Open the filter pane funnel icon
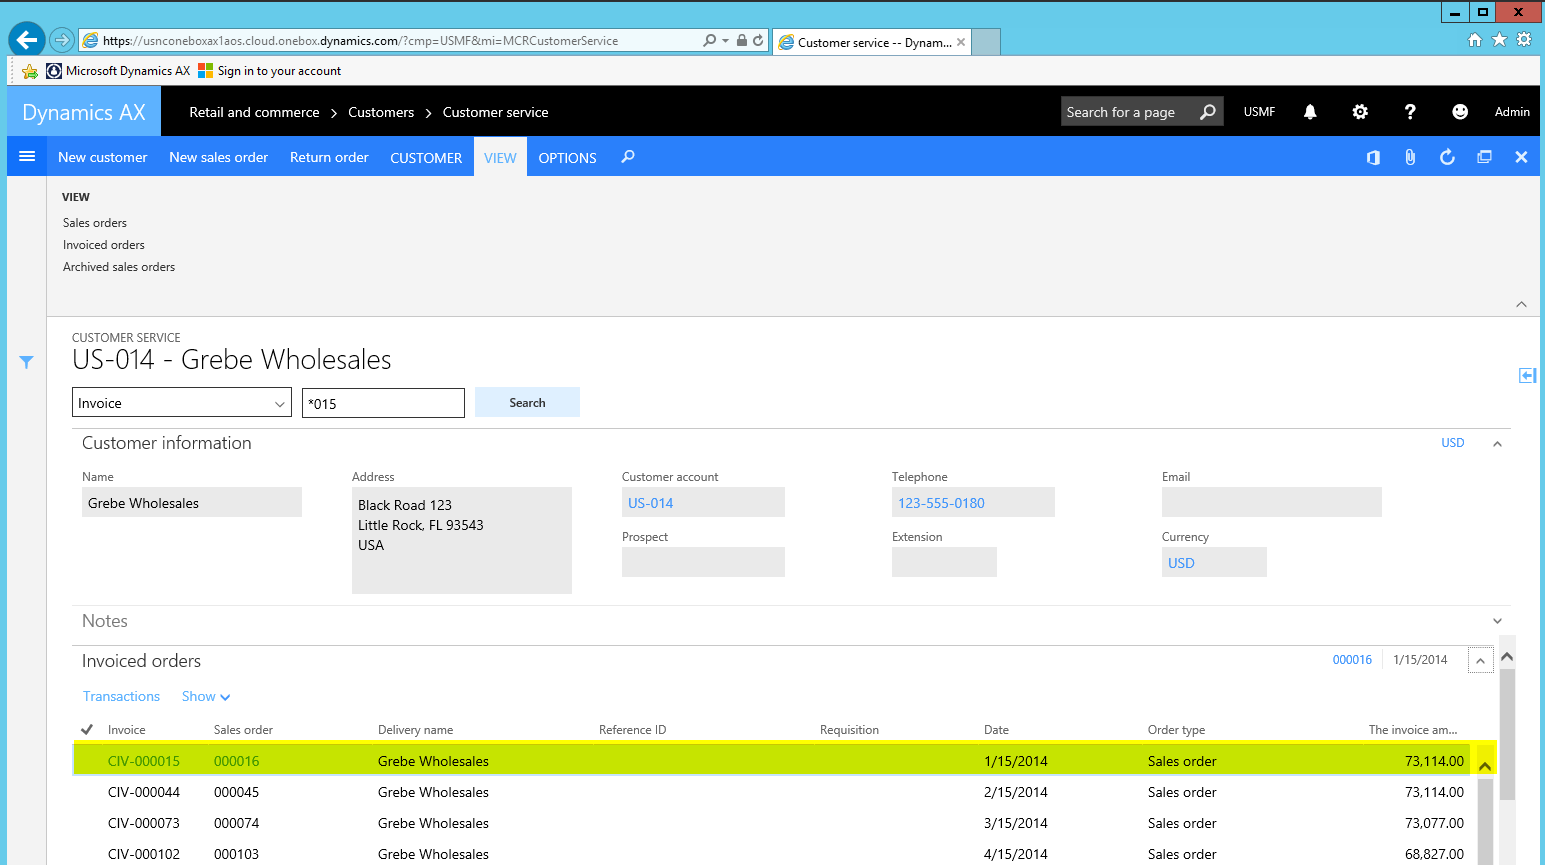1545x865 pixels. pyautogui.click(x=27, y=362)
